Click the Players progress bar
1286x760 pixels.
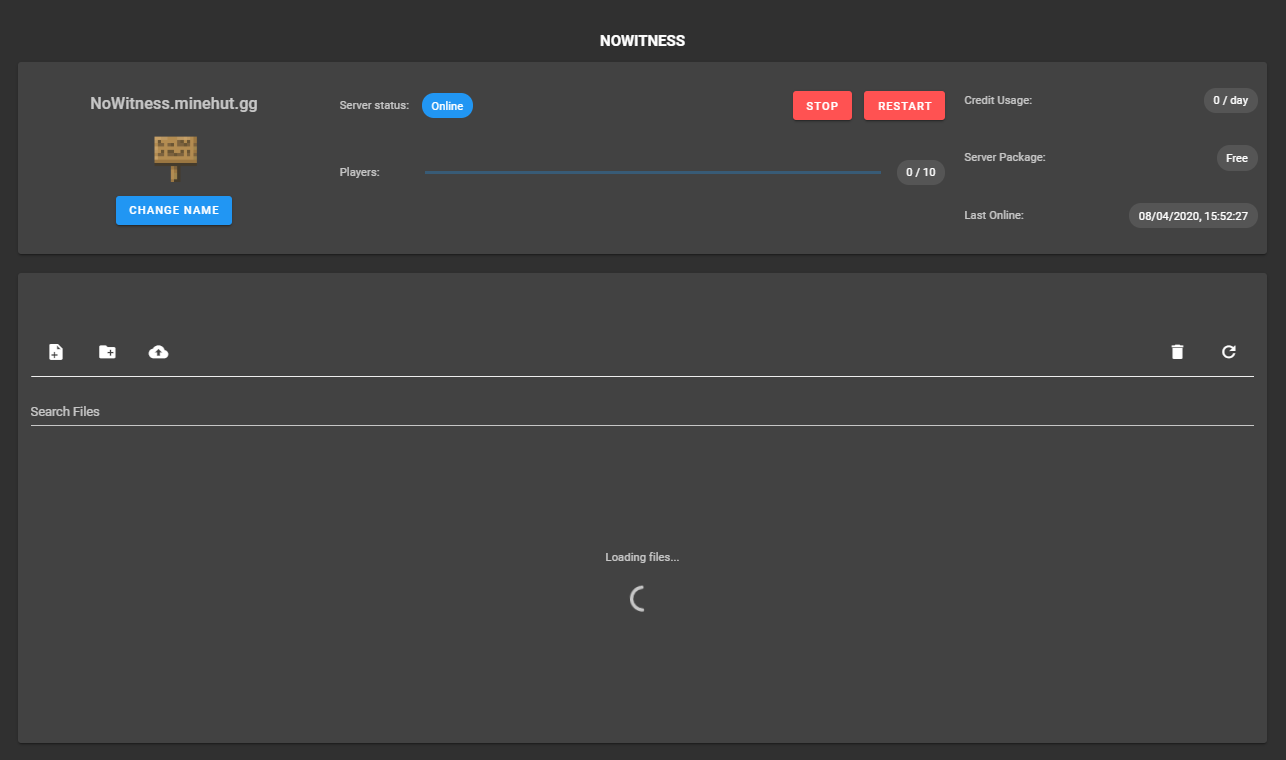[653, 172]
